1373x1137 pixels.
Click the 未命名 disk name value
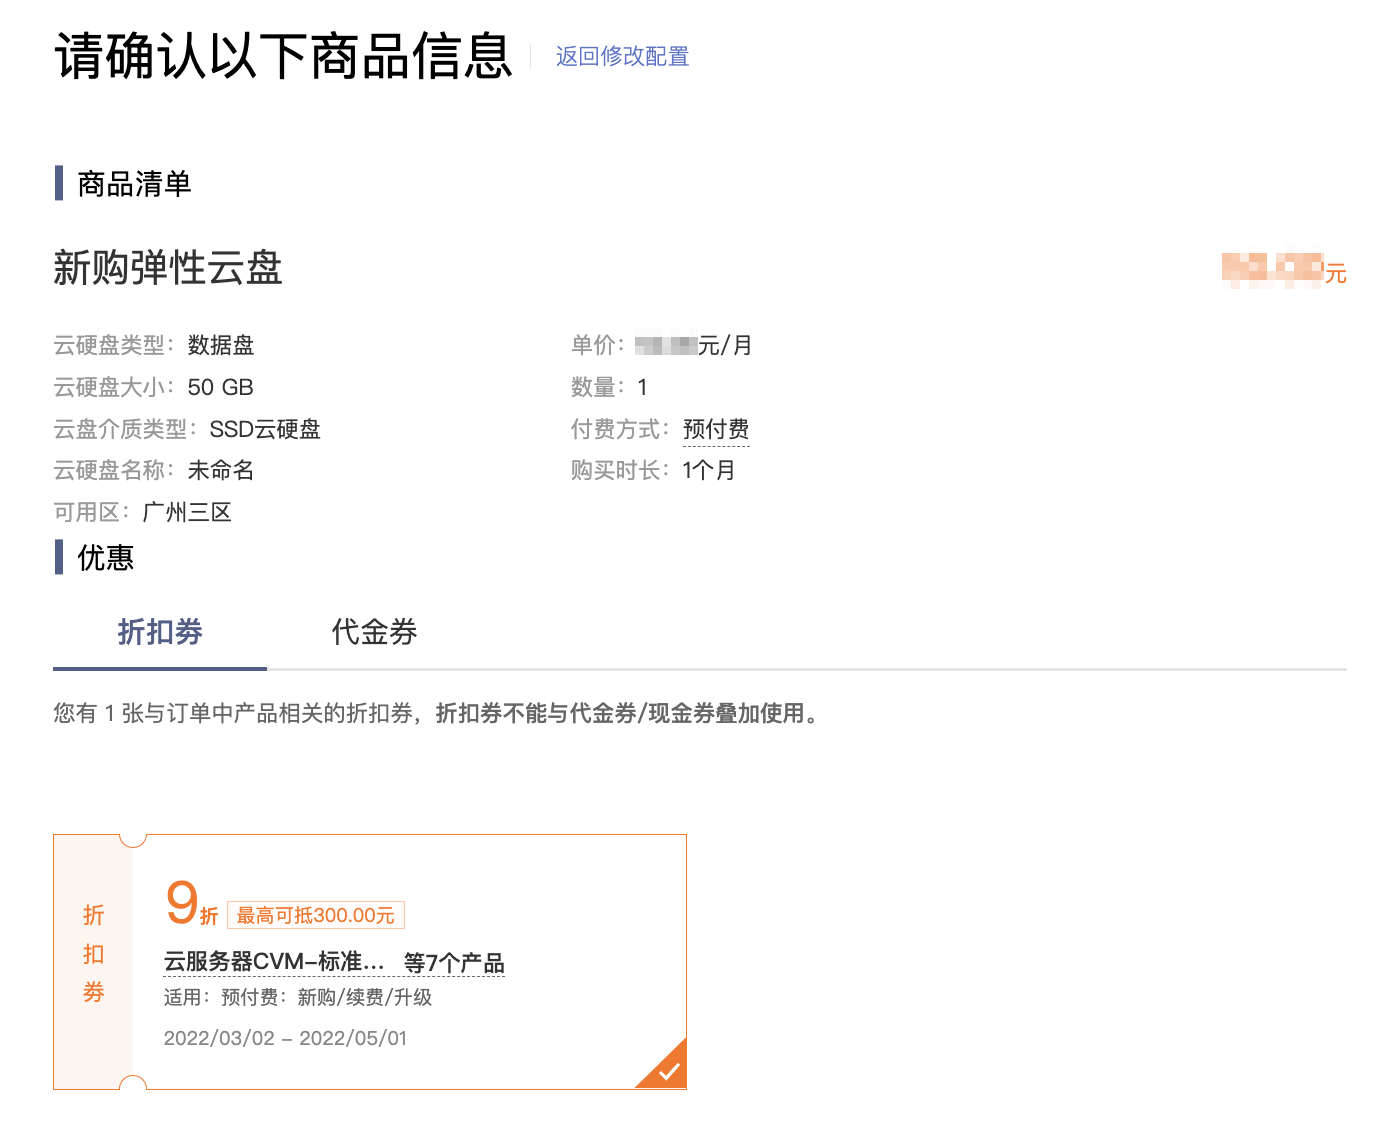[x=221, y=470]
